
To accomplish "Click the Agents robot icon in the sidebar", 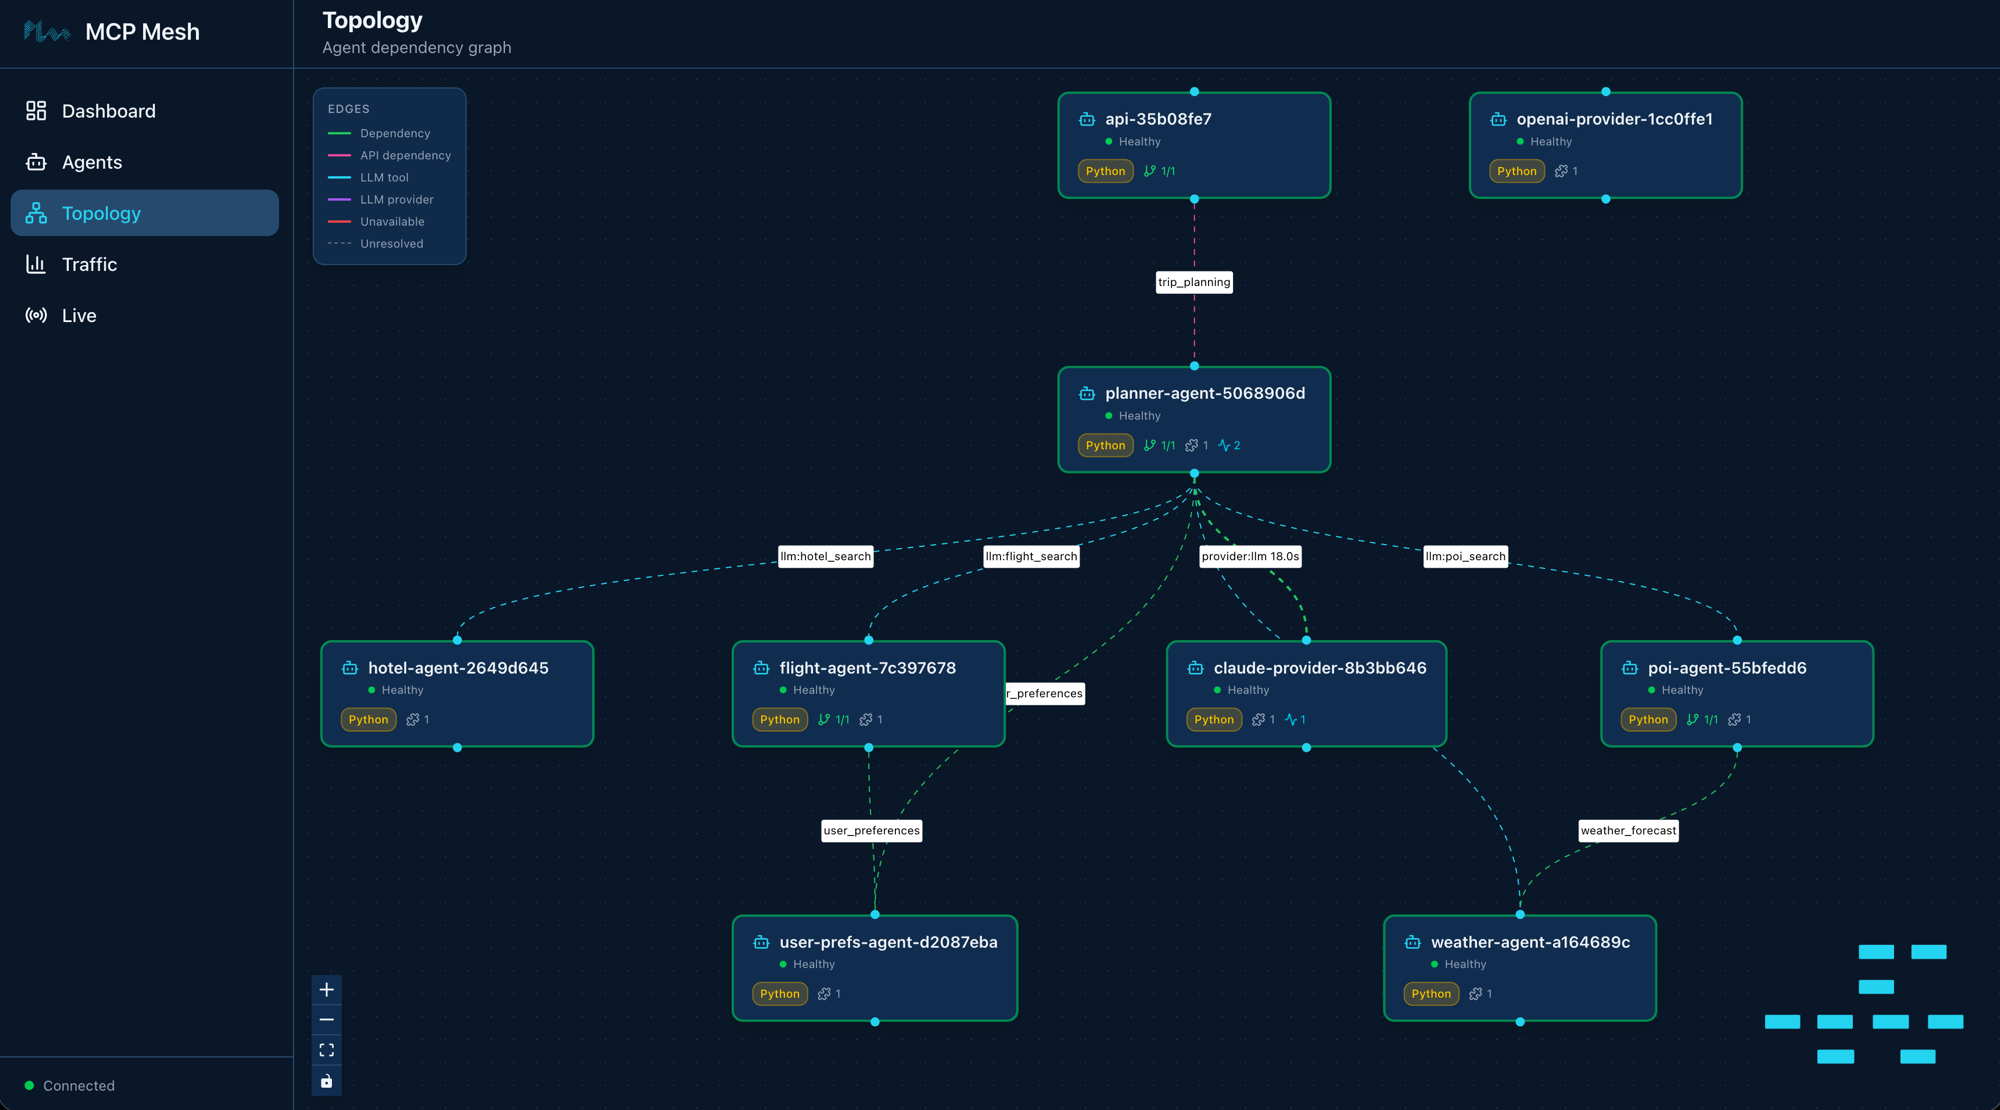I will [x=36, y=161].
